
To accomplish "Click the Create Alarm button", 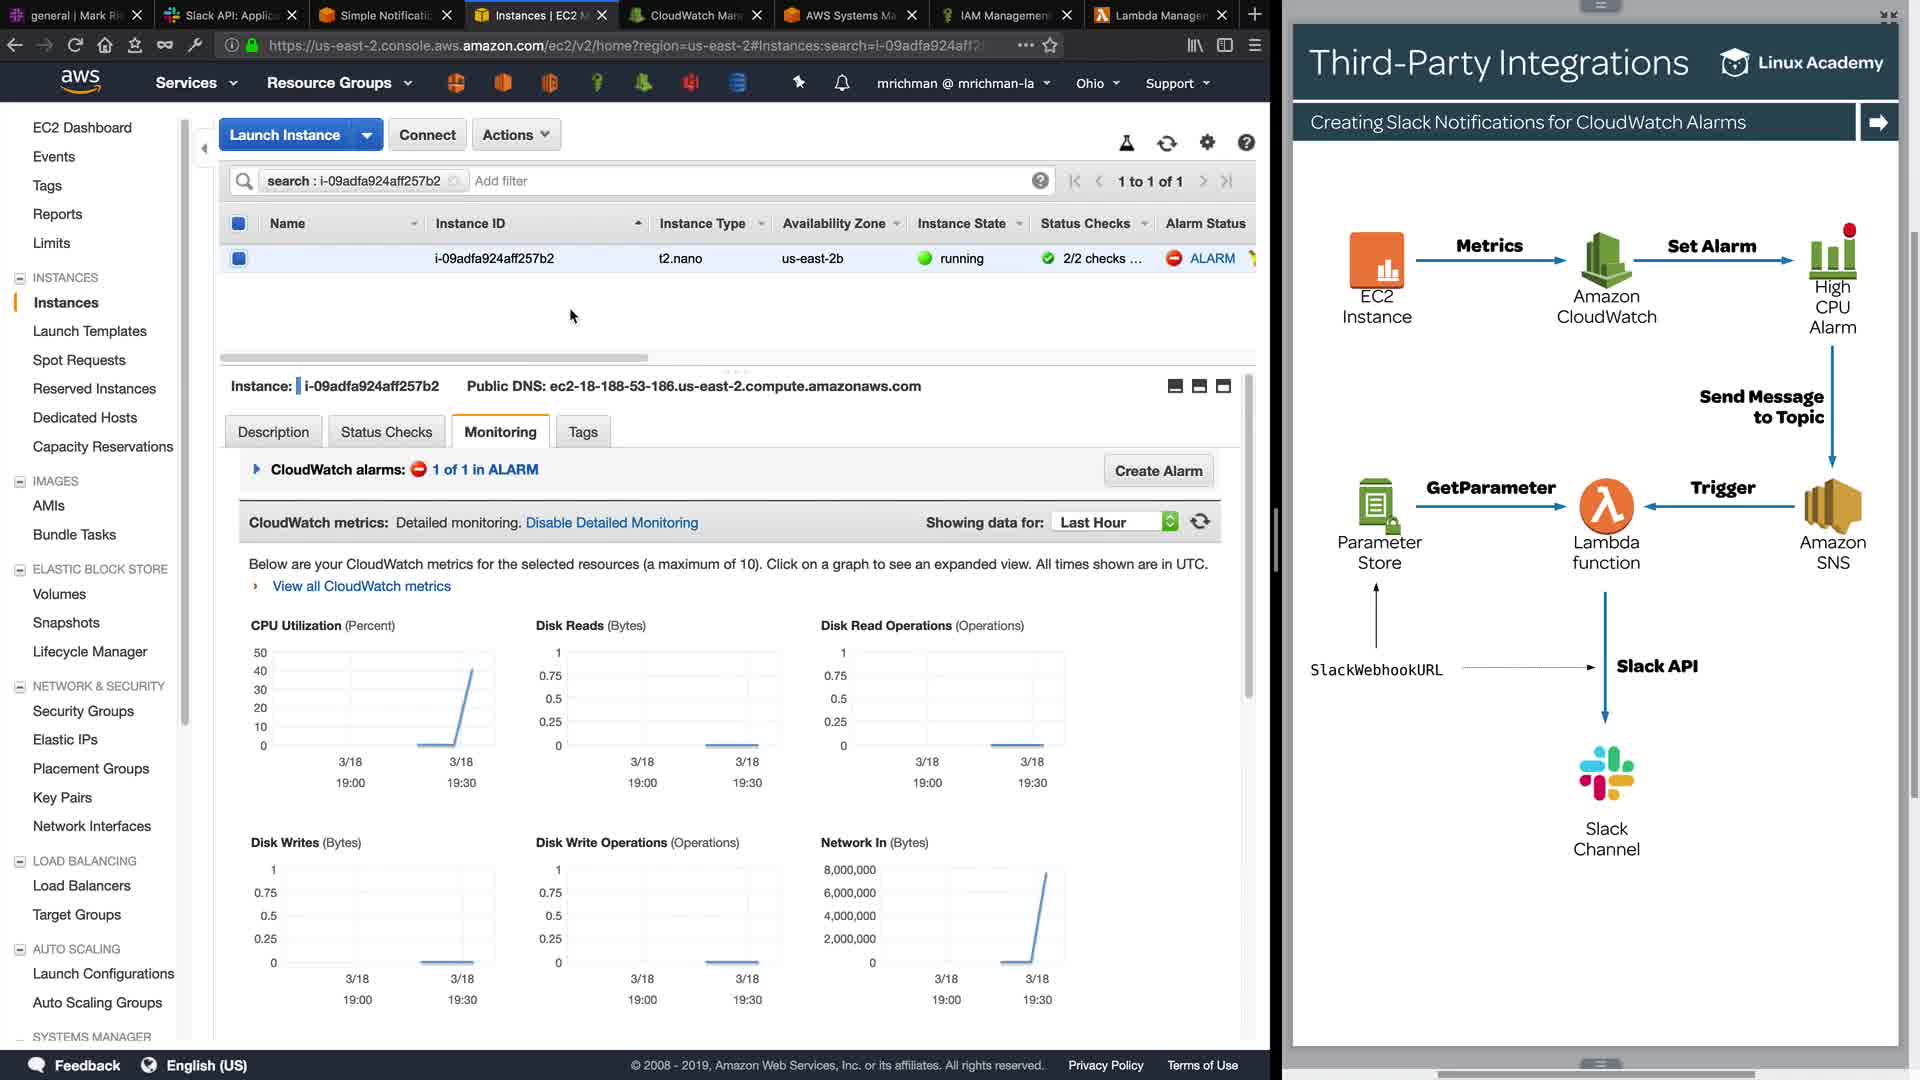I will pyautogui.click(x=1158, y=471).
